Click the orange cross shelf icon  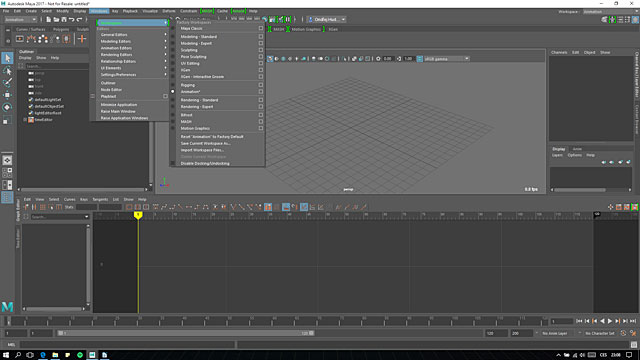click(x=82, y=39)
